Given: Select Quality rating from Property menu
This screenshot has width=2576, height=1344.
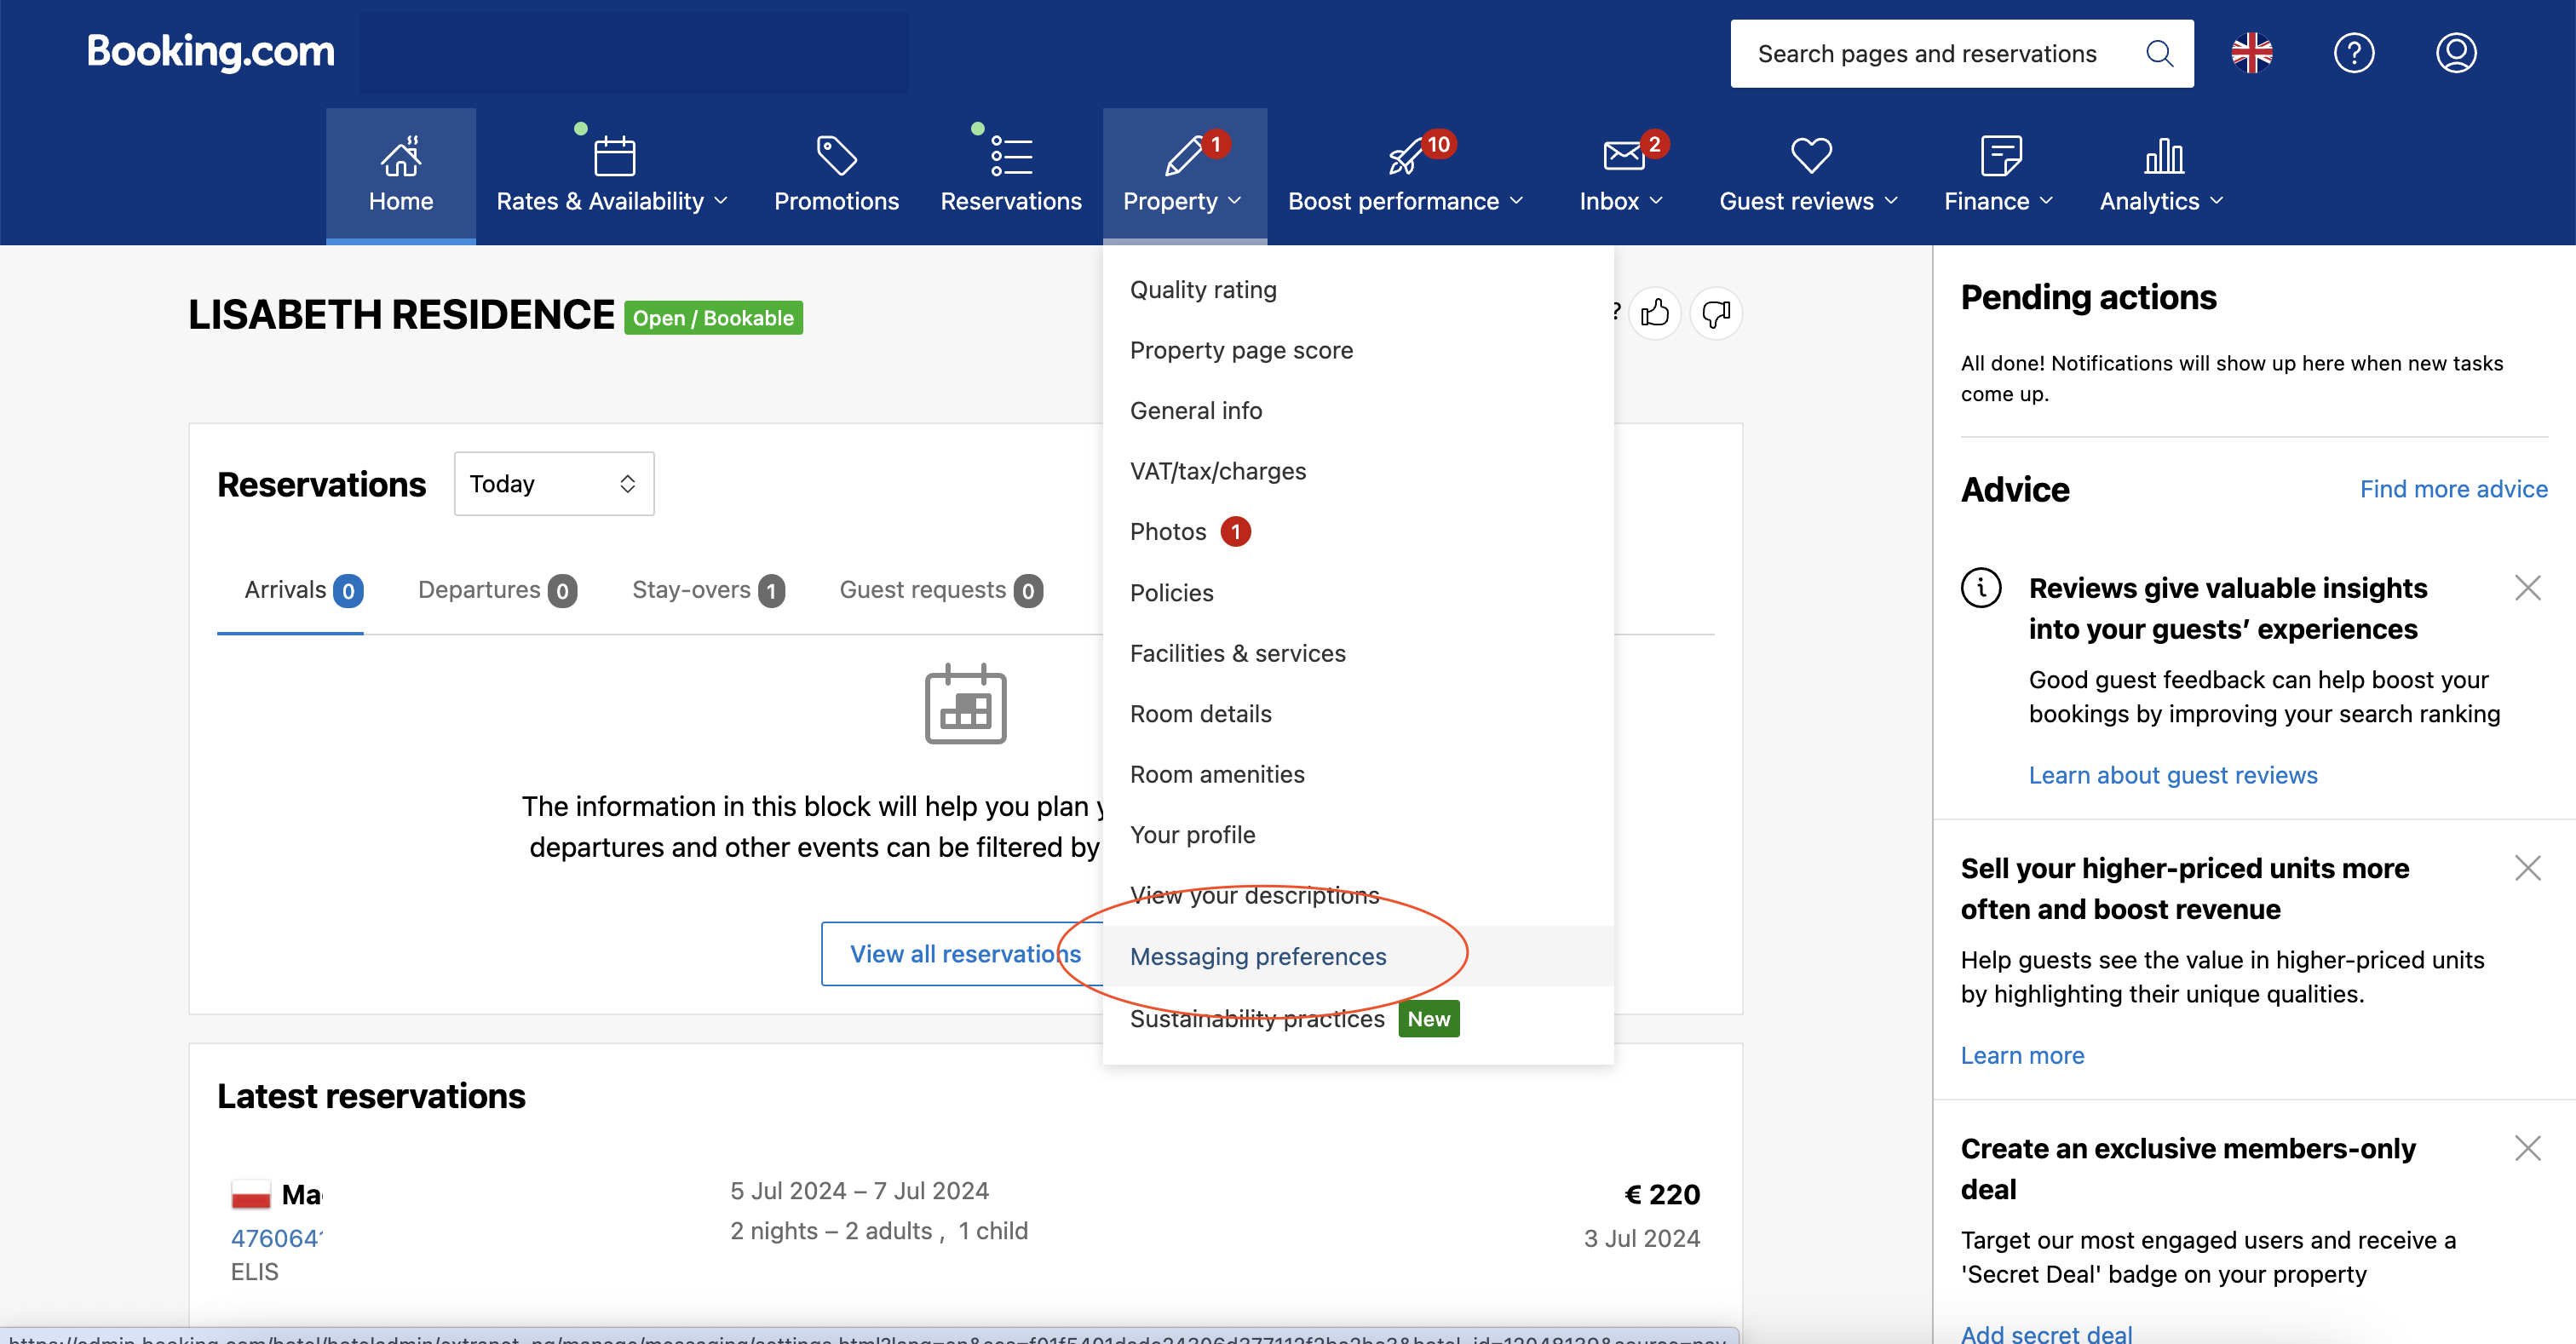Looking at the screenshot, I should (1357, 290).
